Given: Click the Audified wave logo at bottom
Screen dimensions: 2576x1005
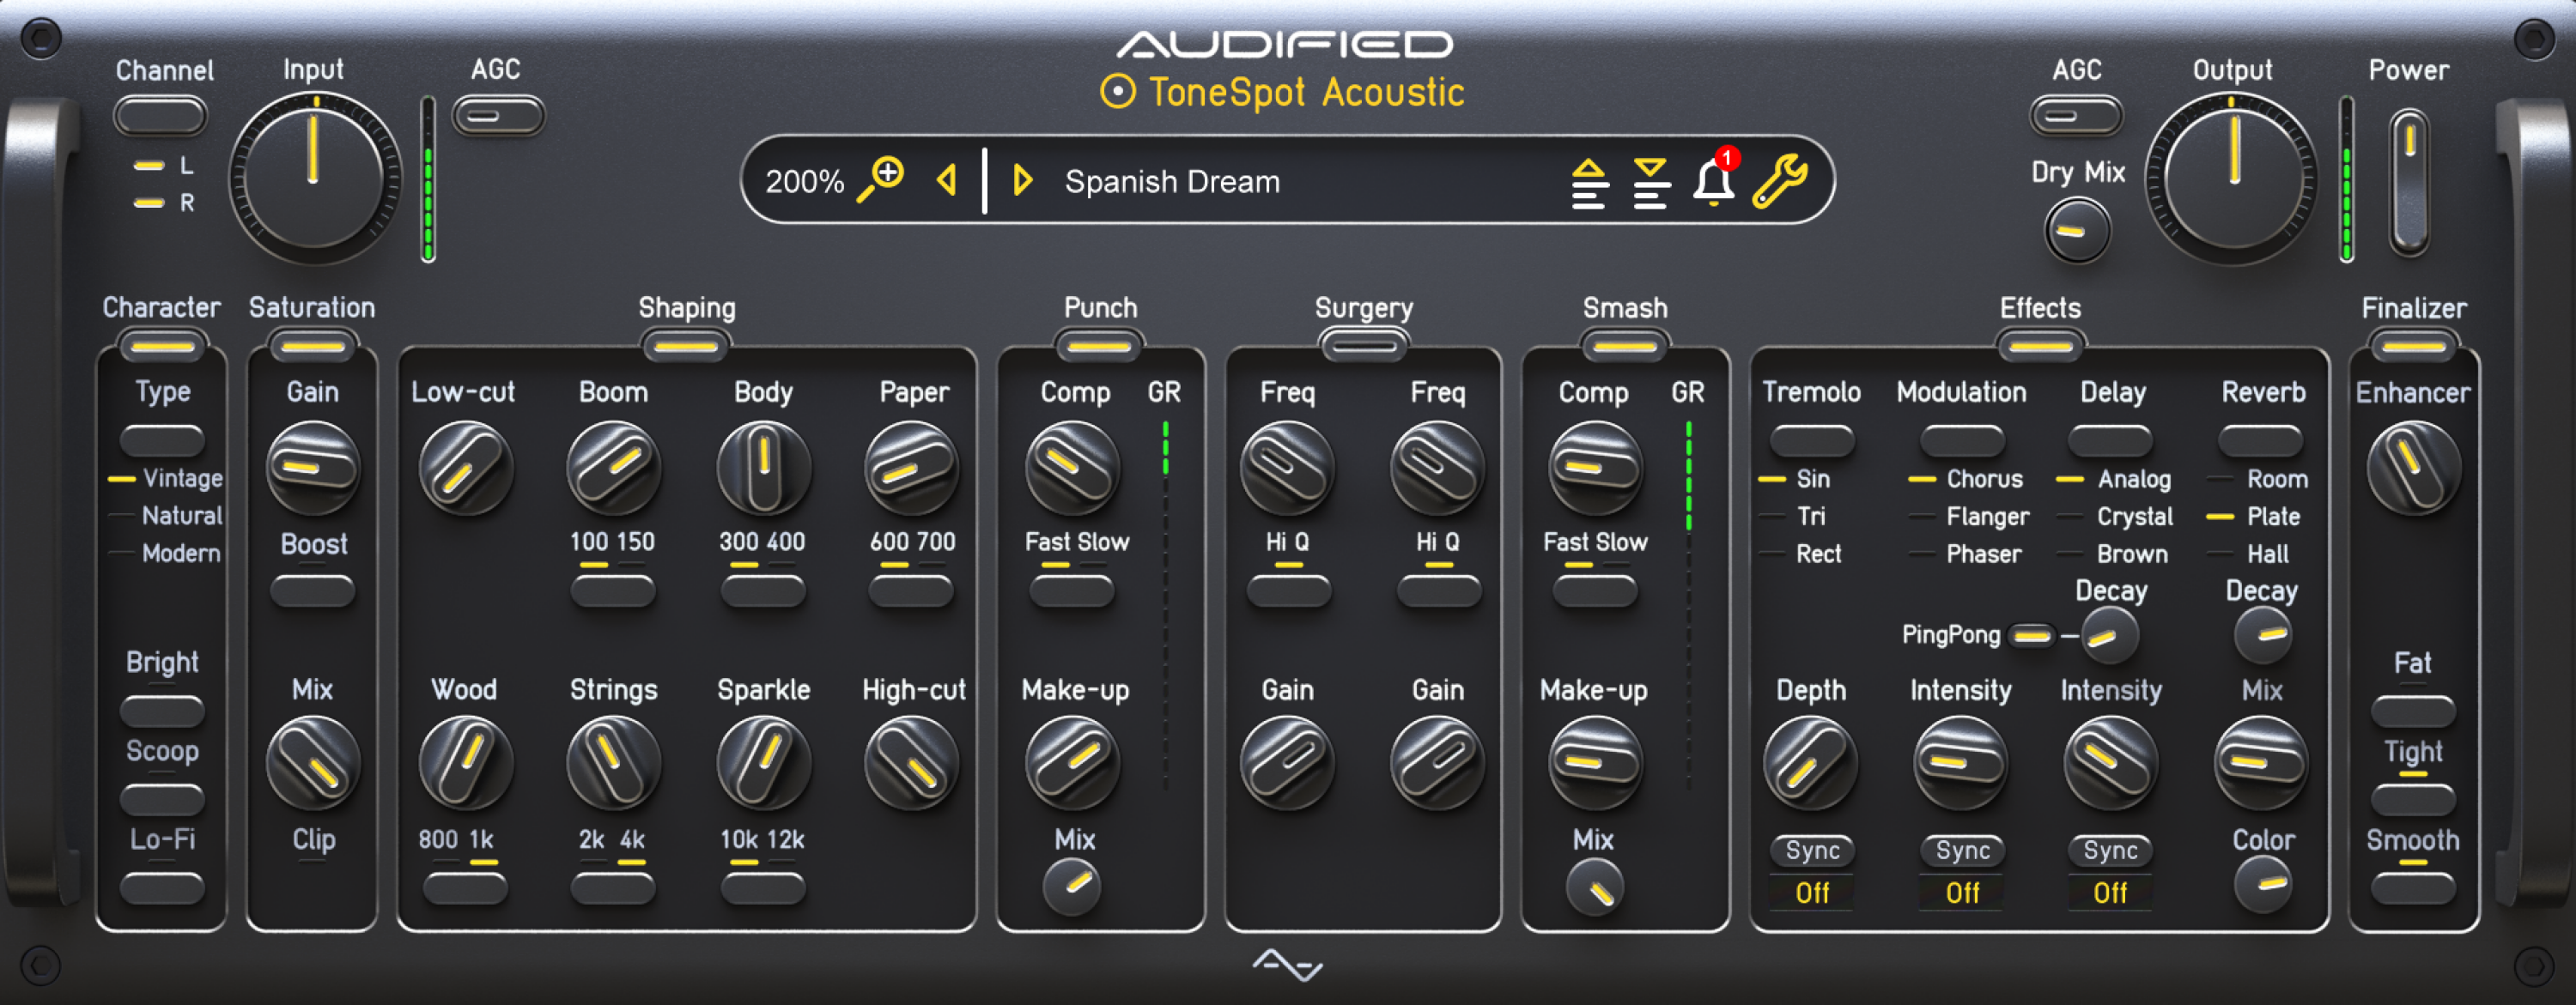Looking at the screenshot, I should (1289, 965).
